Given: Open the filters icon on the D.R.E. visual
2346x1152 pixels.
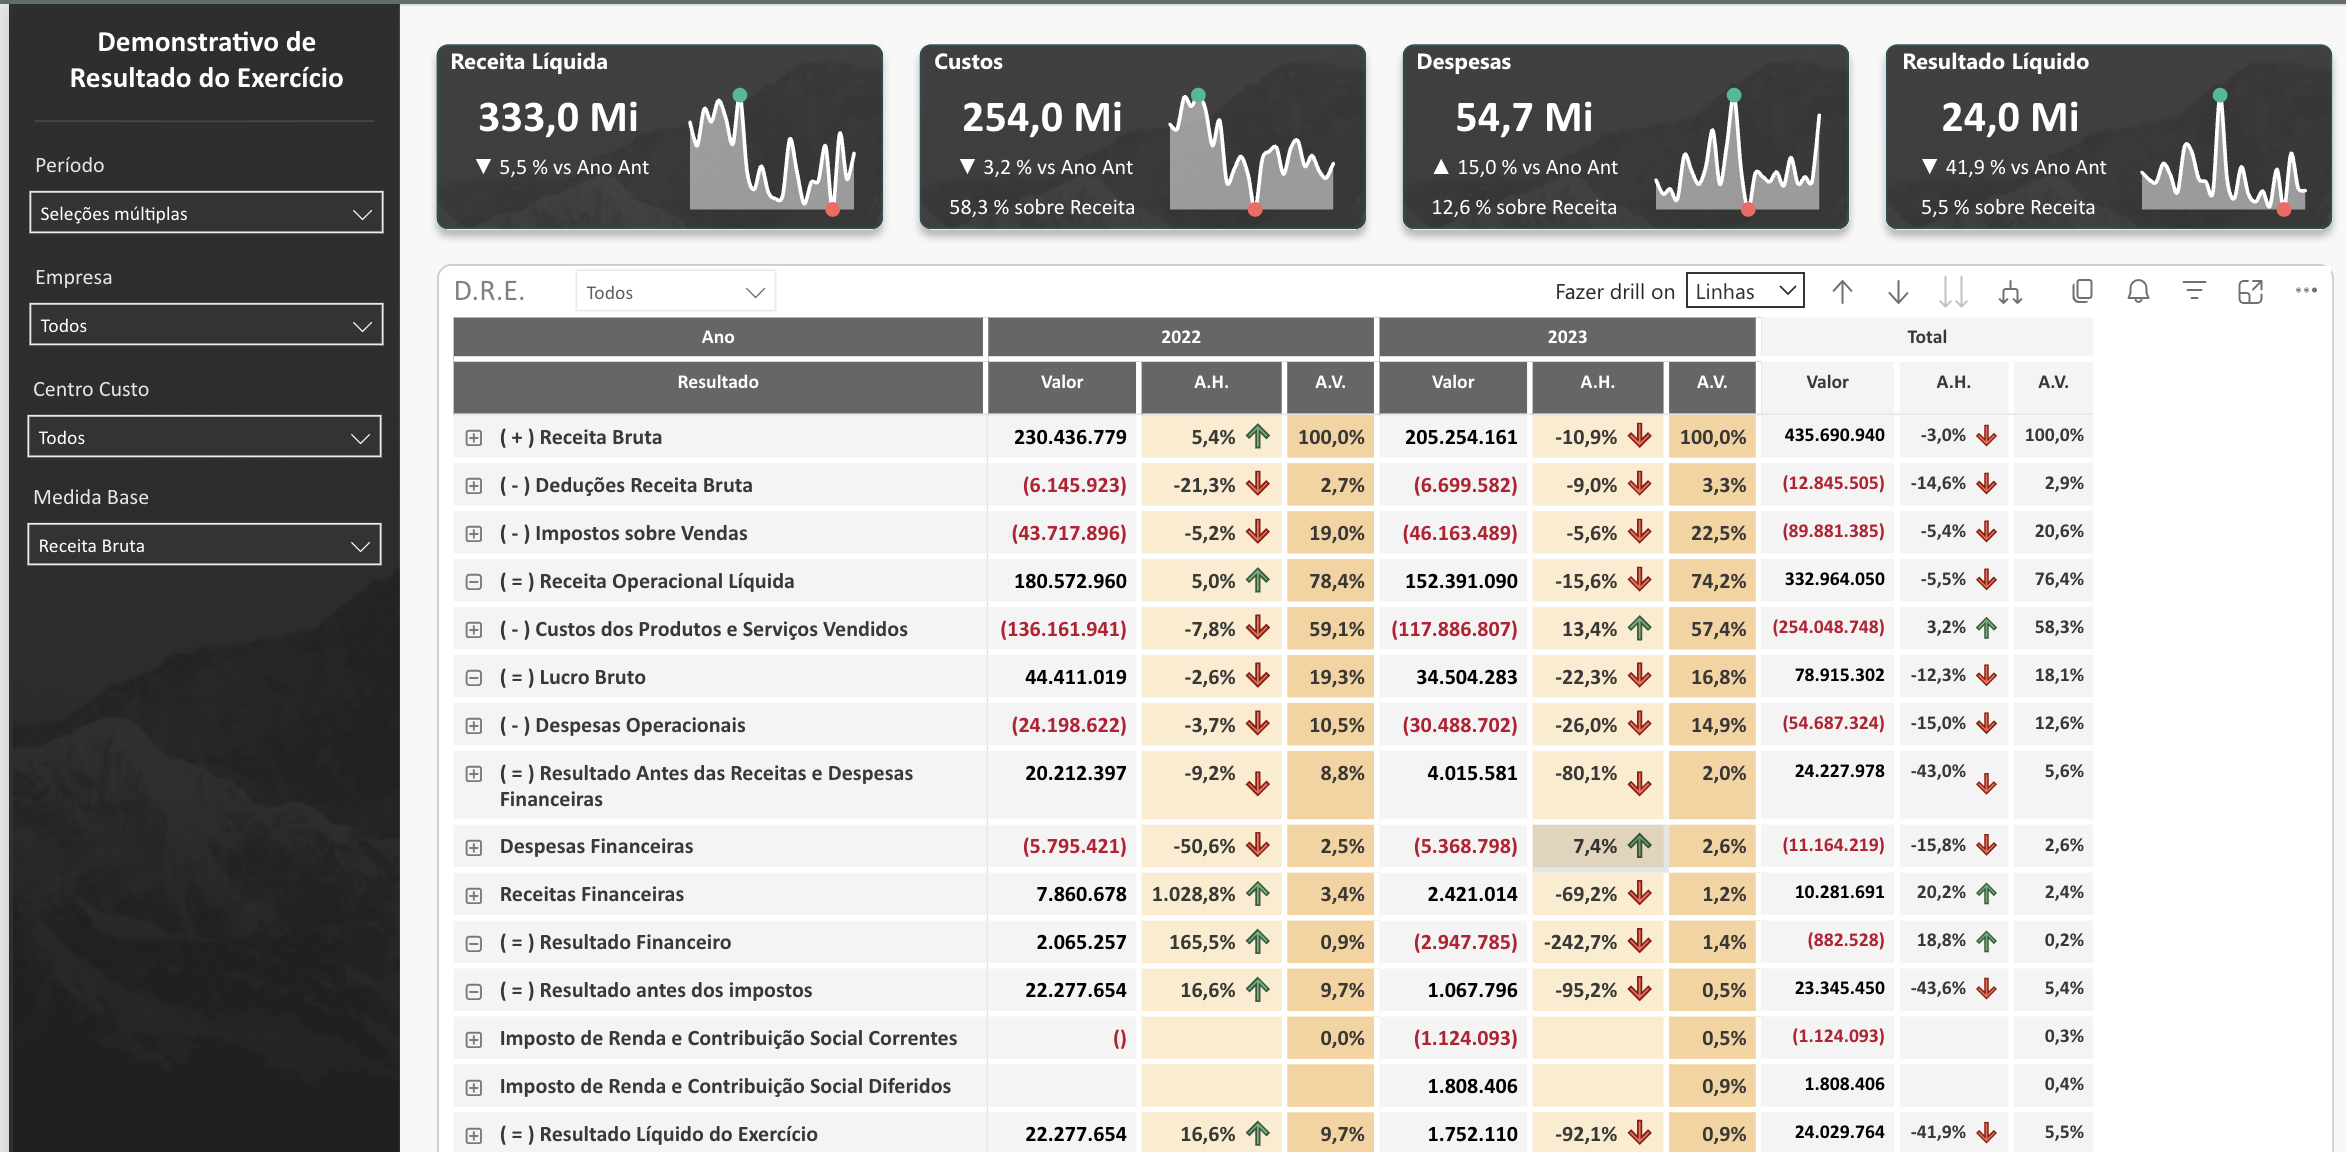Looking at the screenshot, I should click(2194, 292).
